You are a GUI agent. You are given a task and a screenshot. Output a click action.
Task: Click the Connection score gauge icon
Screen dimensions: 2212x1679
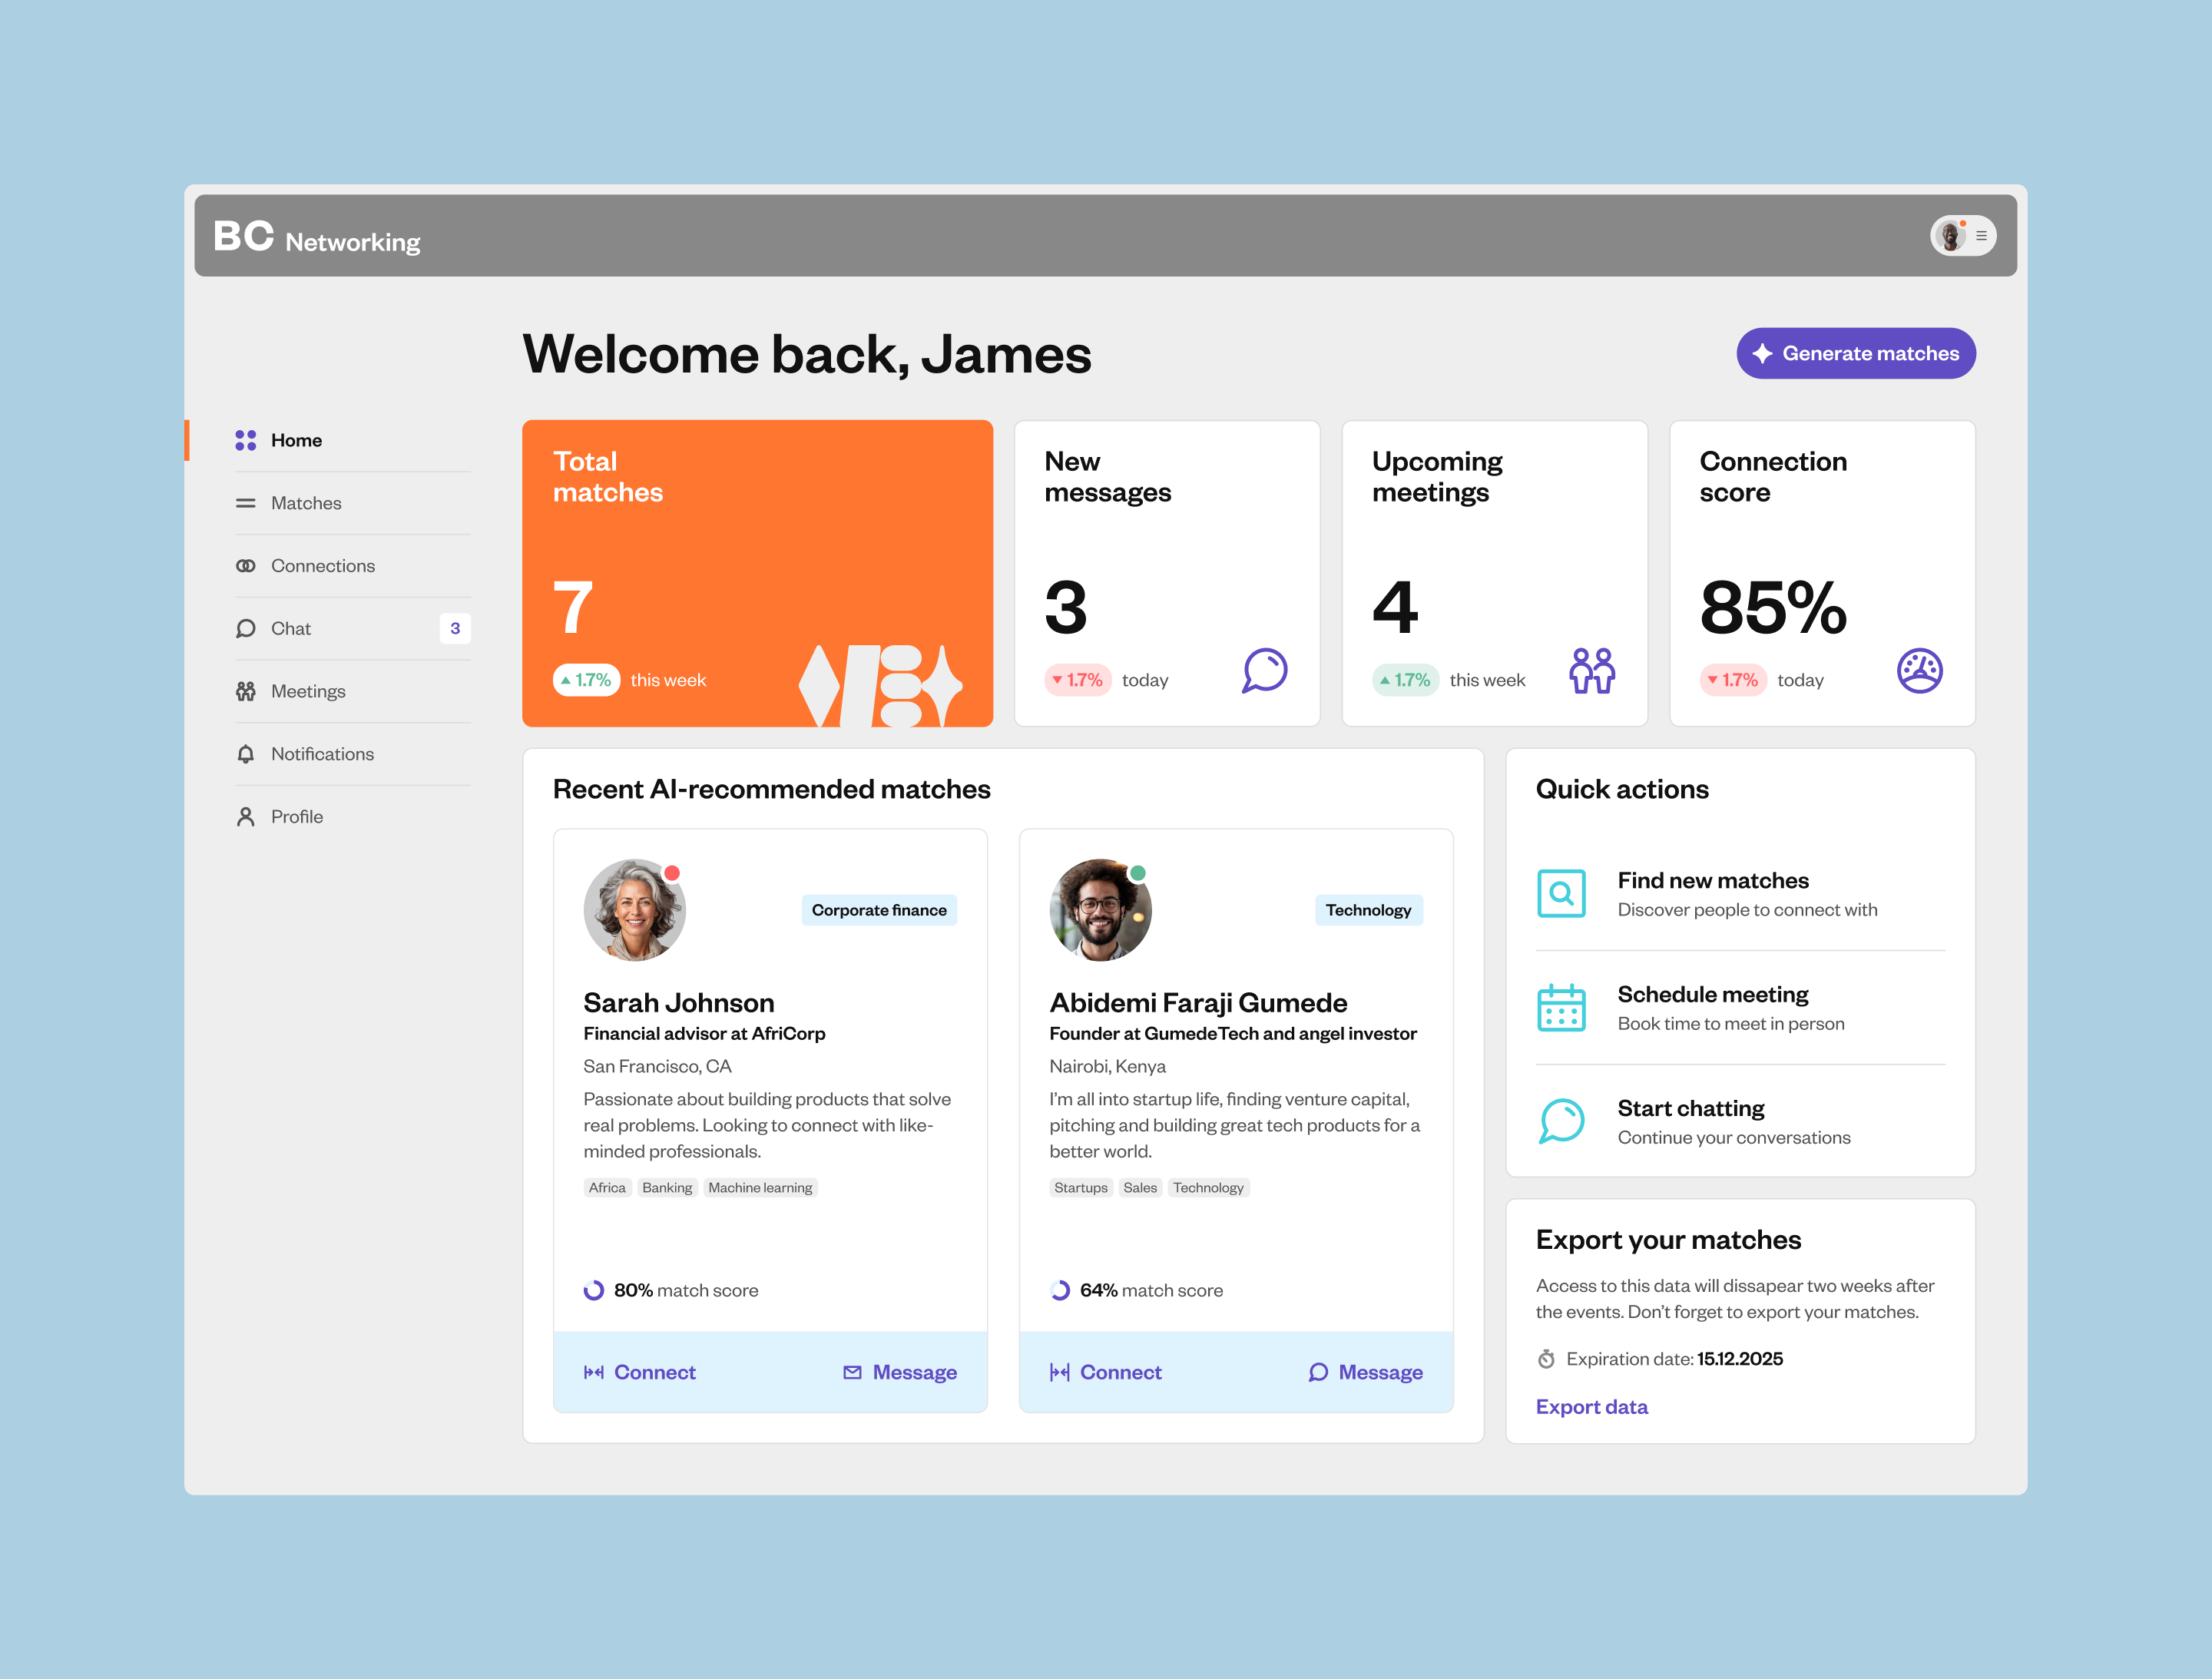coord(1919,671)
